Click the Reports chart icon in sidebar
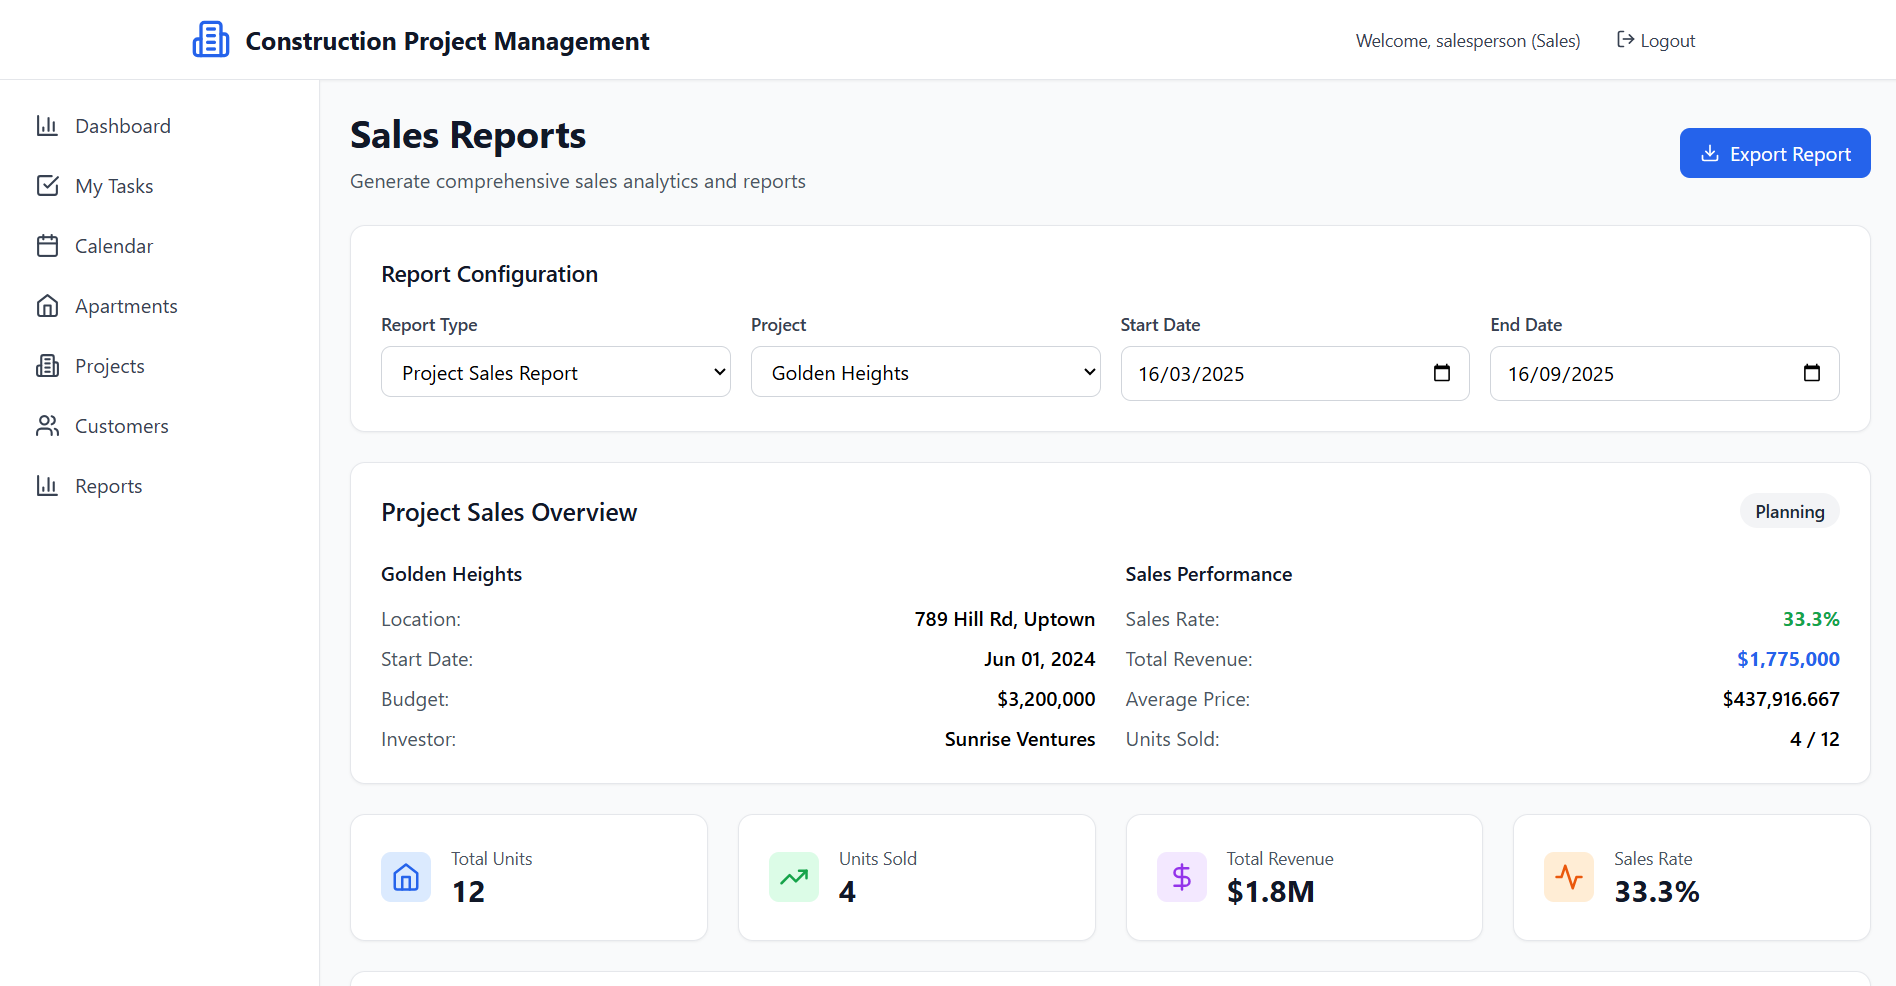The height and width of the screenshot is (986, 1896). 47,486
